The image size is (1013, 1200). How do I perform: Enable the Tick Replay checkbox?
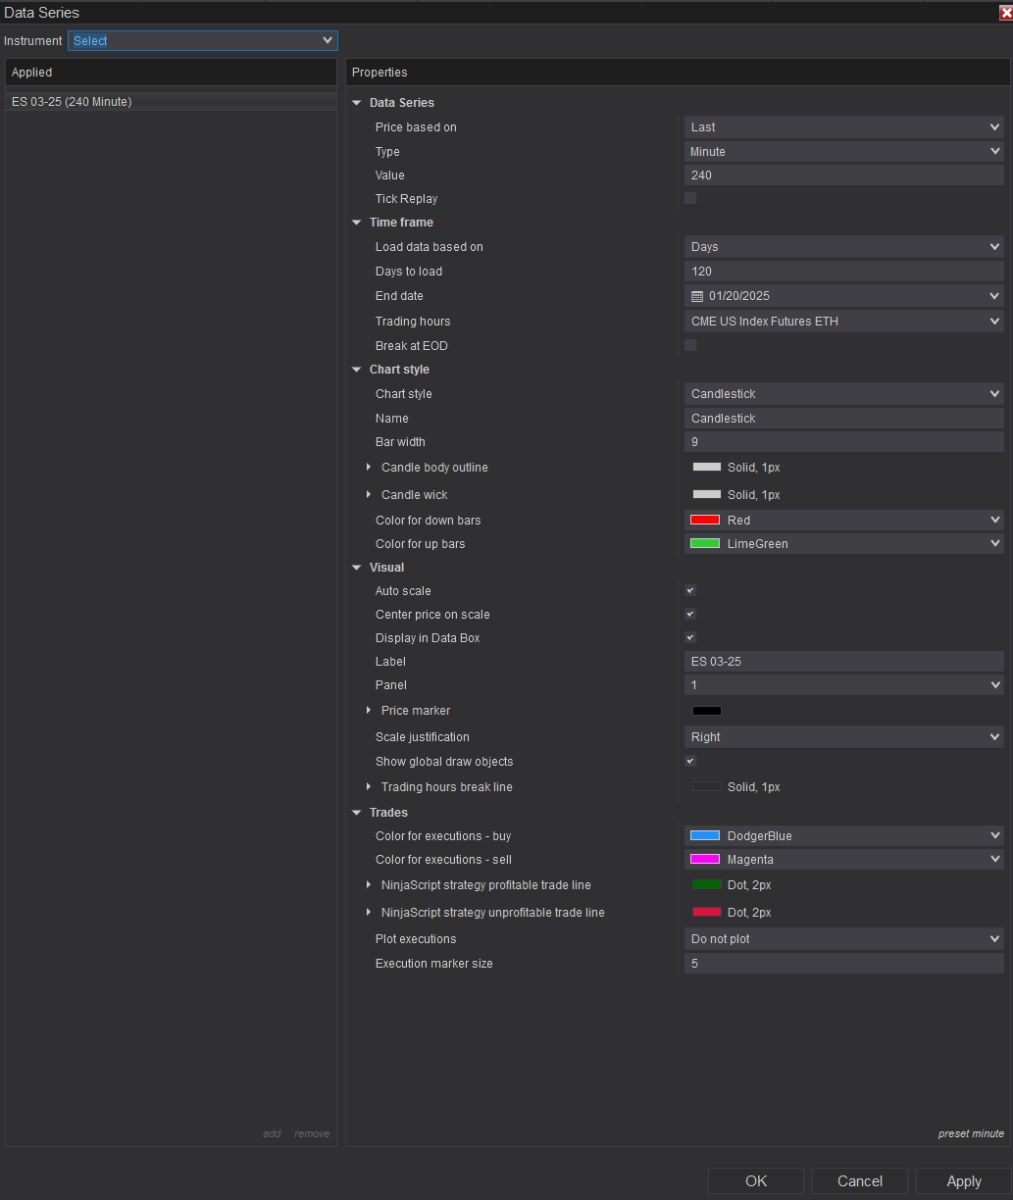point(690,198)
